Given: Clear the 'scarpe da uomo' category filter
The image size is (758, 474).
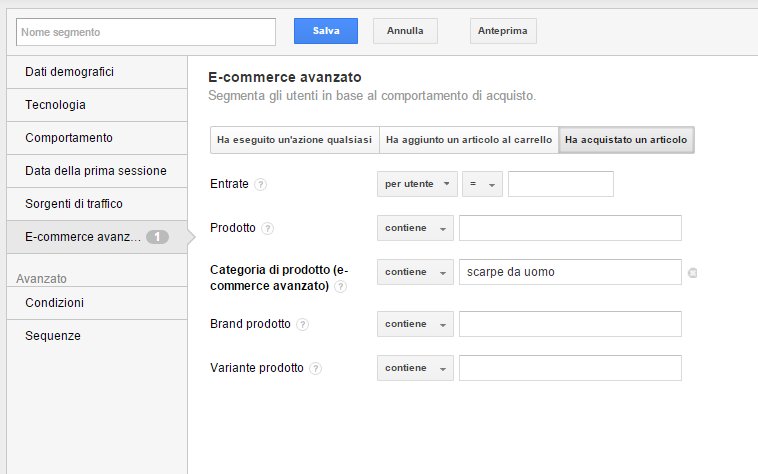Looking at the screenshot, I should 693,273.
